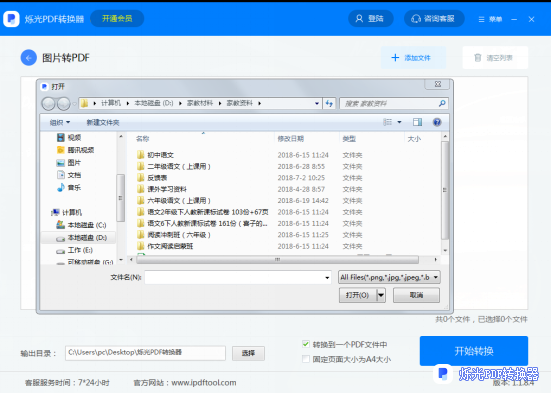Screen dimensions: 551x393
Task: Click the 开始转换 button
Action: [474, 351]
